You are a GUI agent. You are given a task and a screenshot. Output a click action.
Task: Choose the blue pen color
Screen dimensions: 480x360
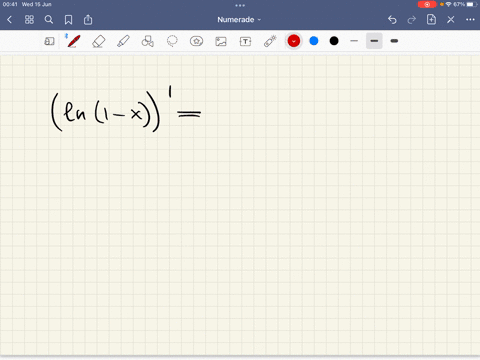[x=314, y=41]
